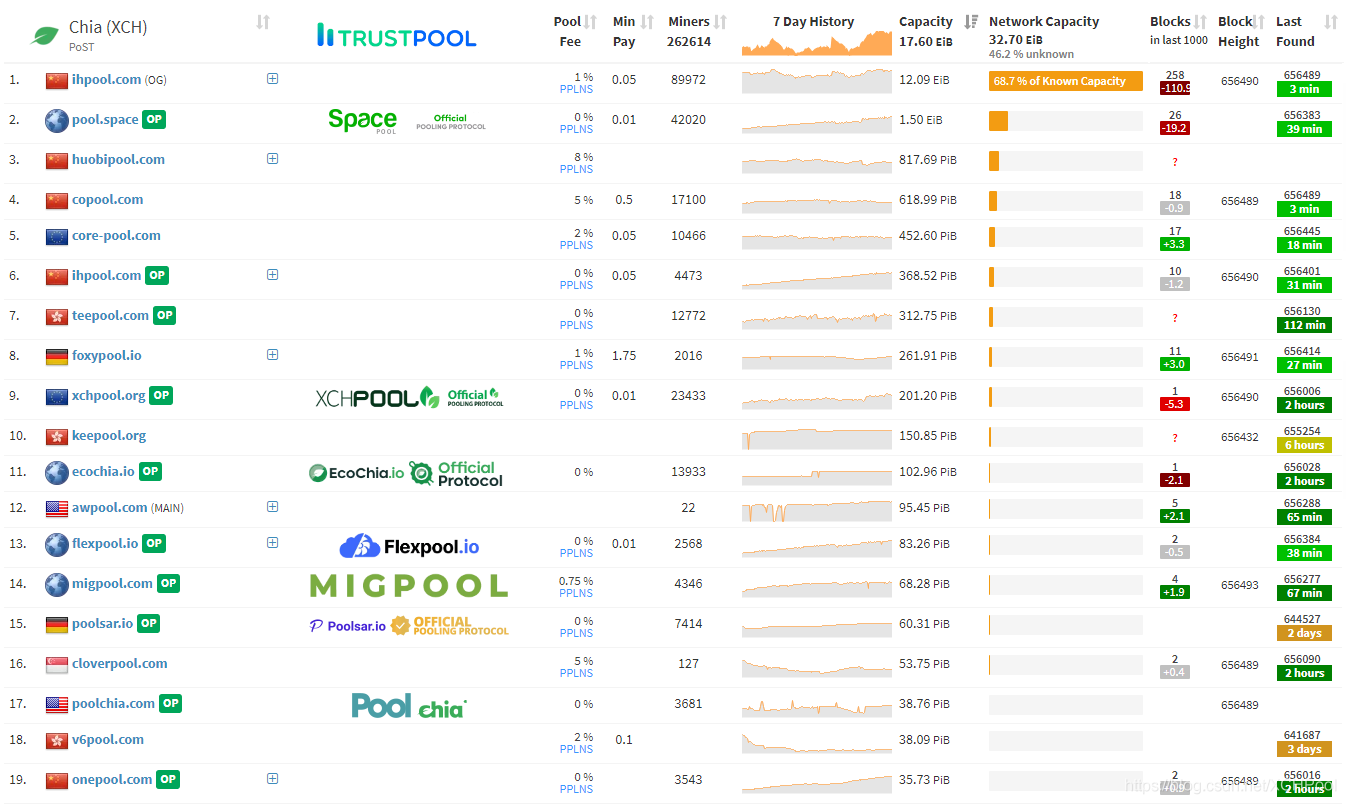Click pool.space network capacity bar

(1066, 121)
